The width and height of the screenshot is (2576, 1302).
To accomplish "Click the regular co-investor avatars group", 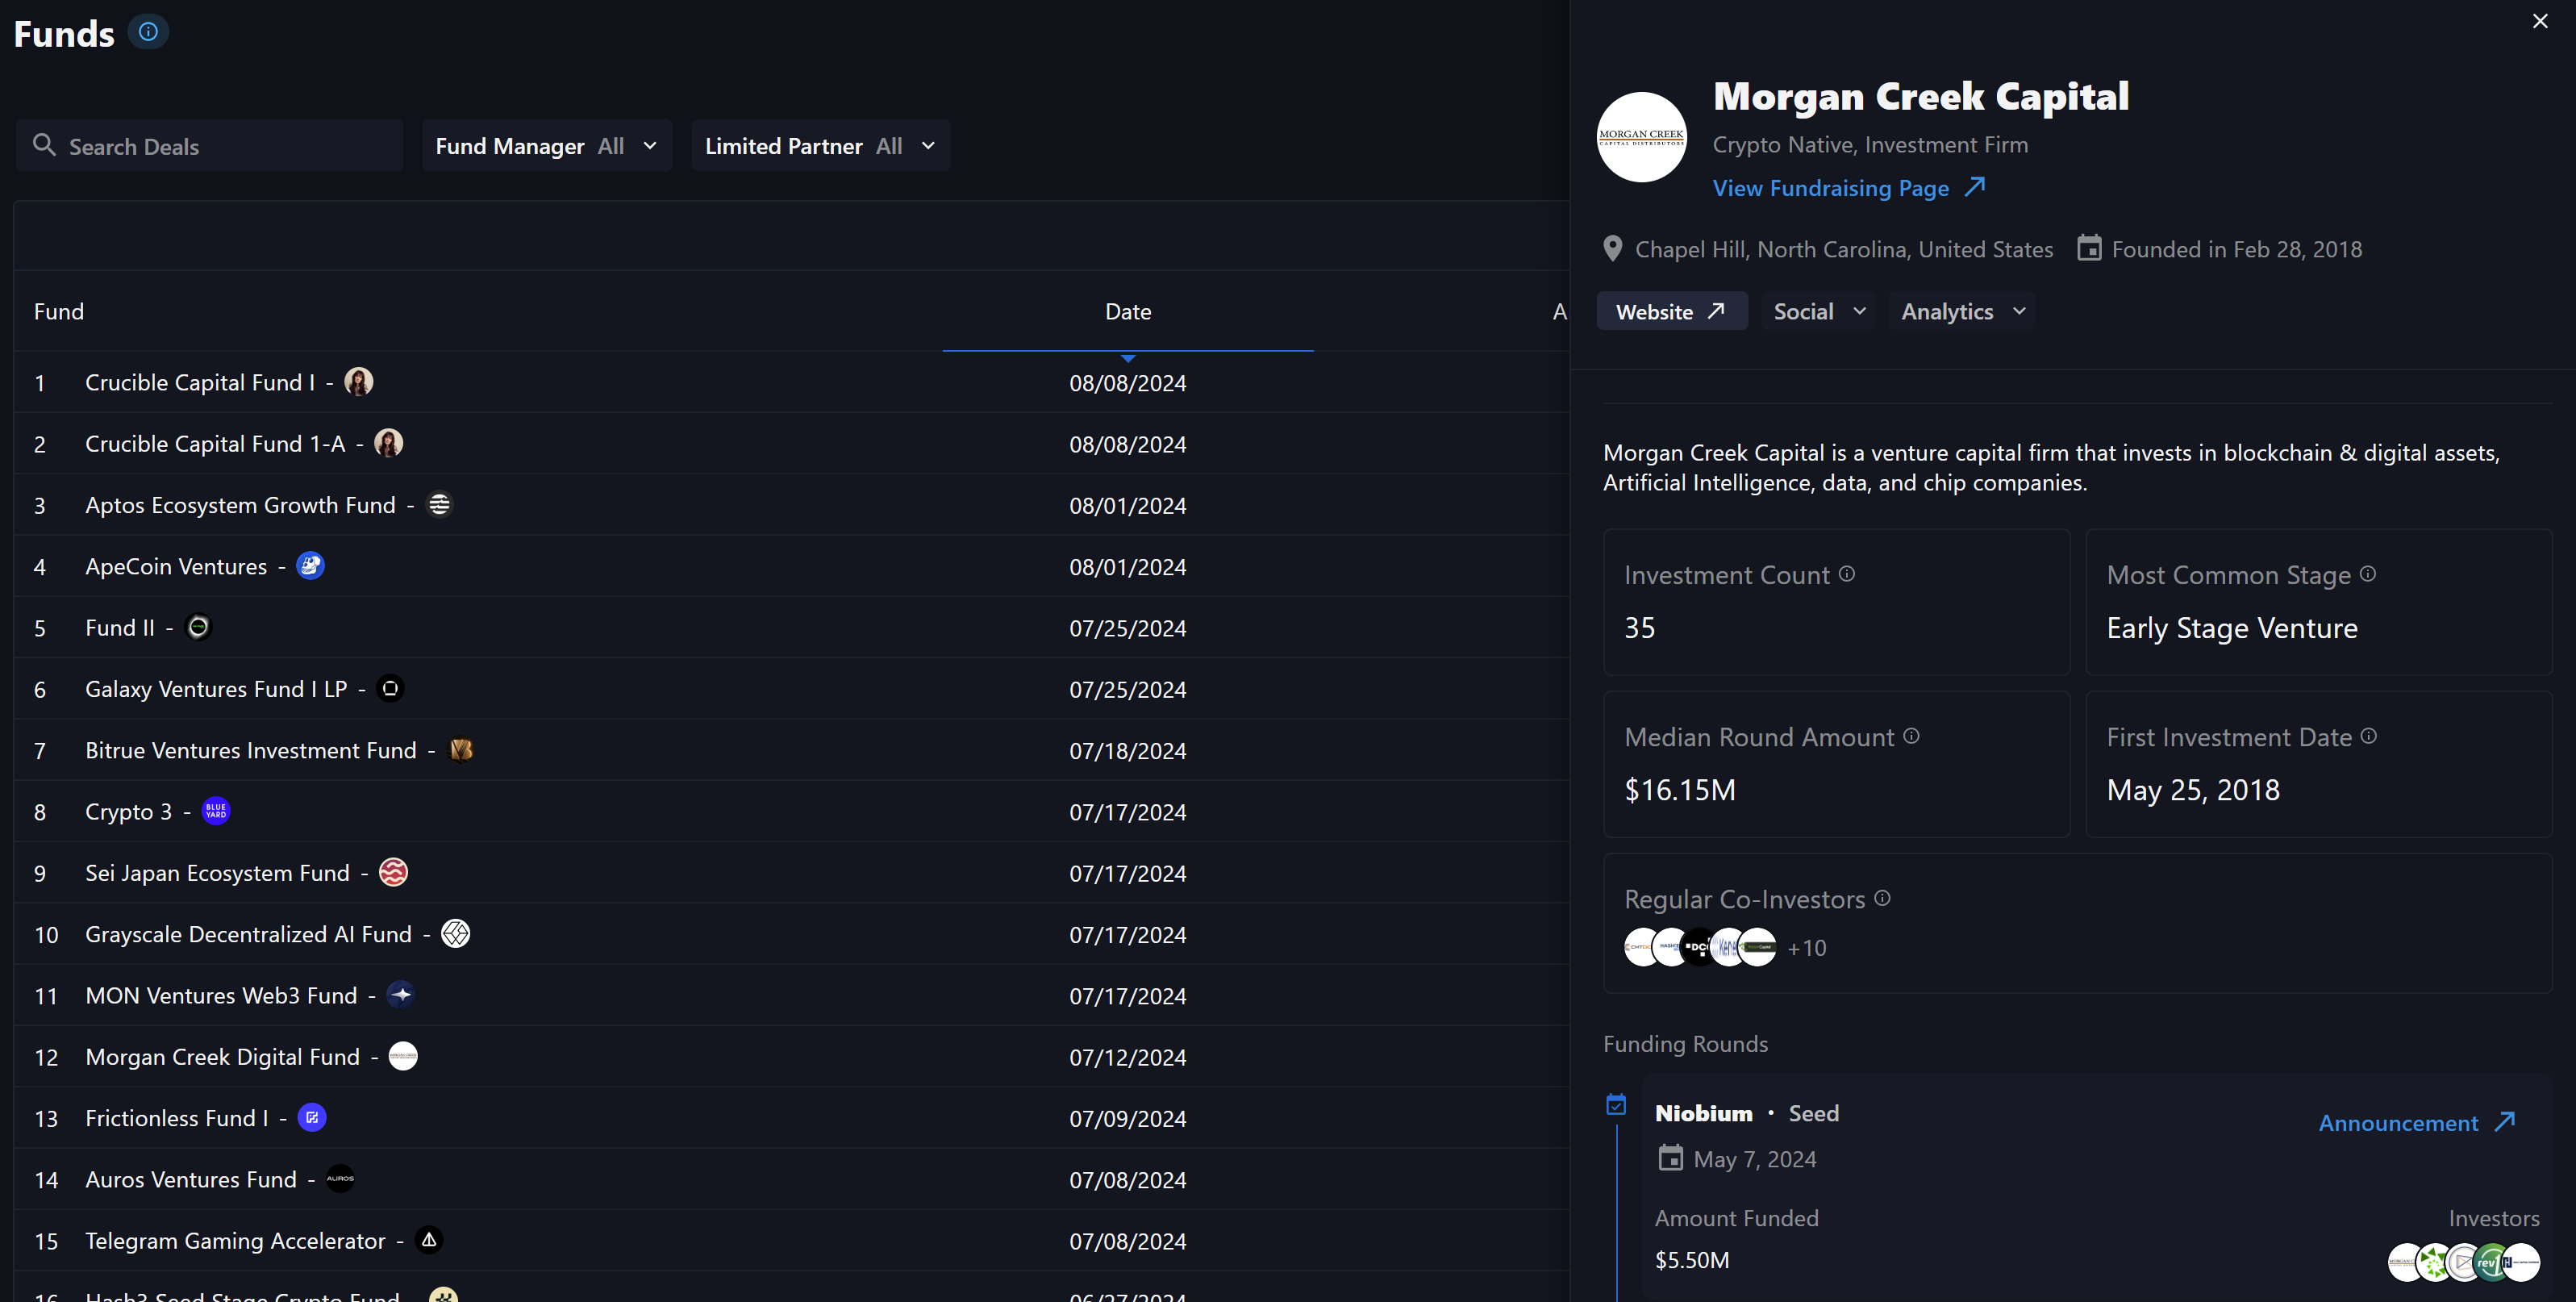I will click(x=1700, y=946).
